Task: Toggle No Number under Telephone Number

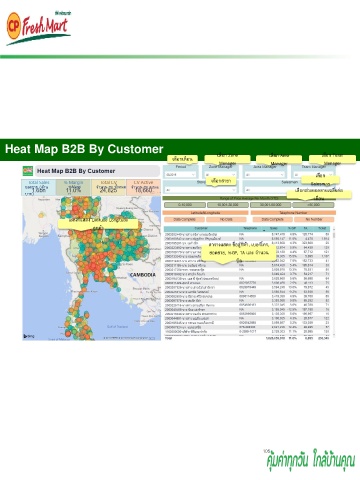Action: pos(314,219)
